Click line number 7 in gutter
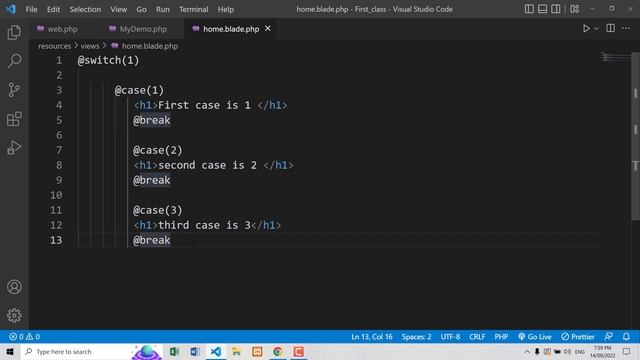The width and height of the screenshot is (640, 360). click(59, 150)
